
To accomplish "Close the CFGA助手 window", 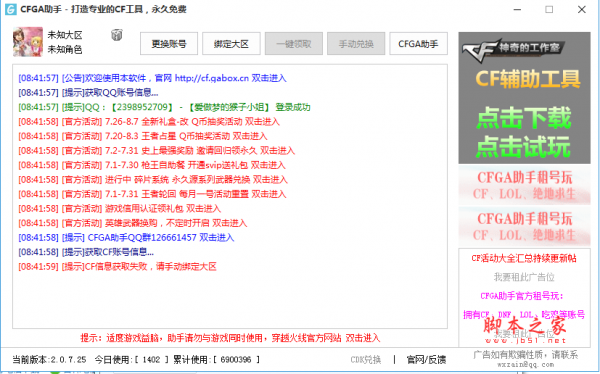I will point(582,9).
